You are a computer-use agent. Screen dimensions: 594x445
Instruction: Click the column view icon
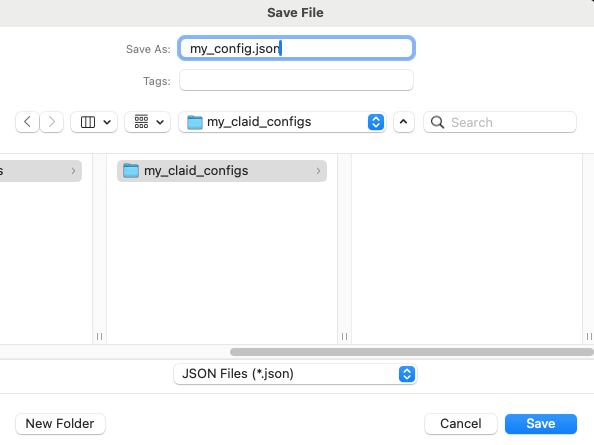pos(88,122)
